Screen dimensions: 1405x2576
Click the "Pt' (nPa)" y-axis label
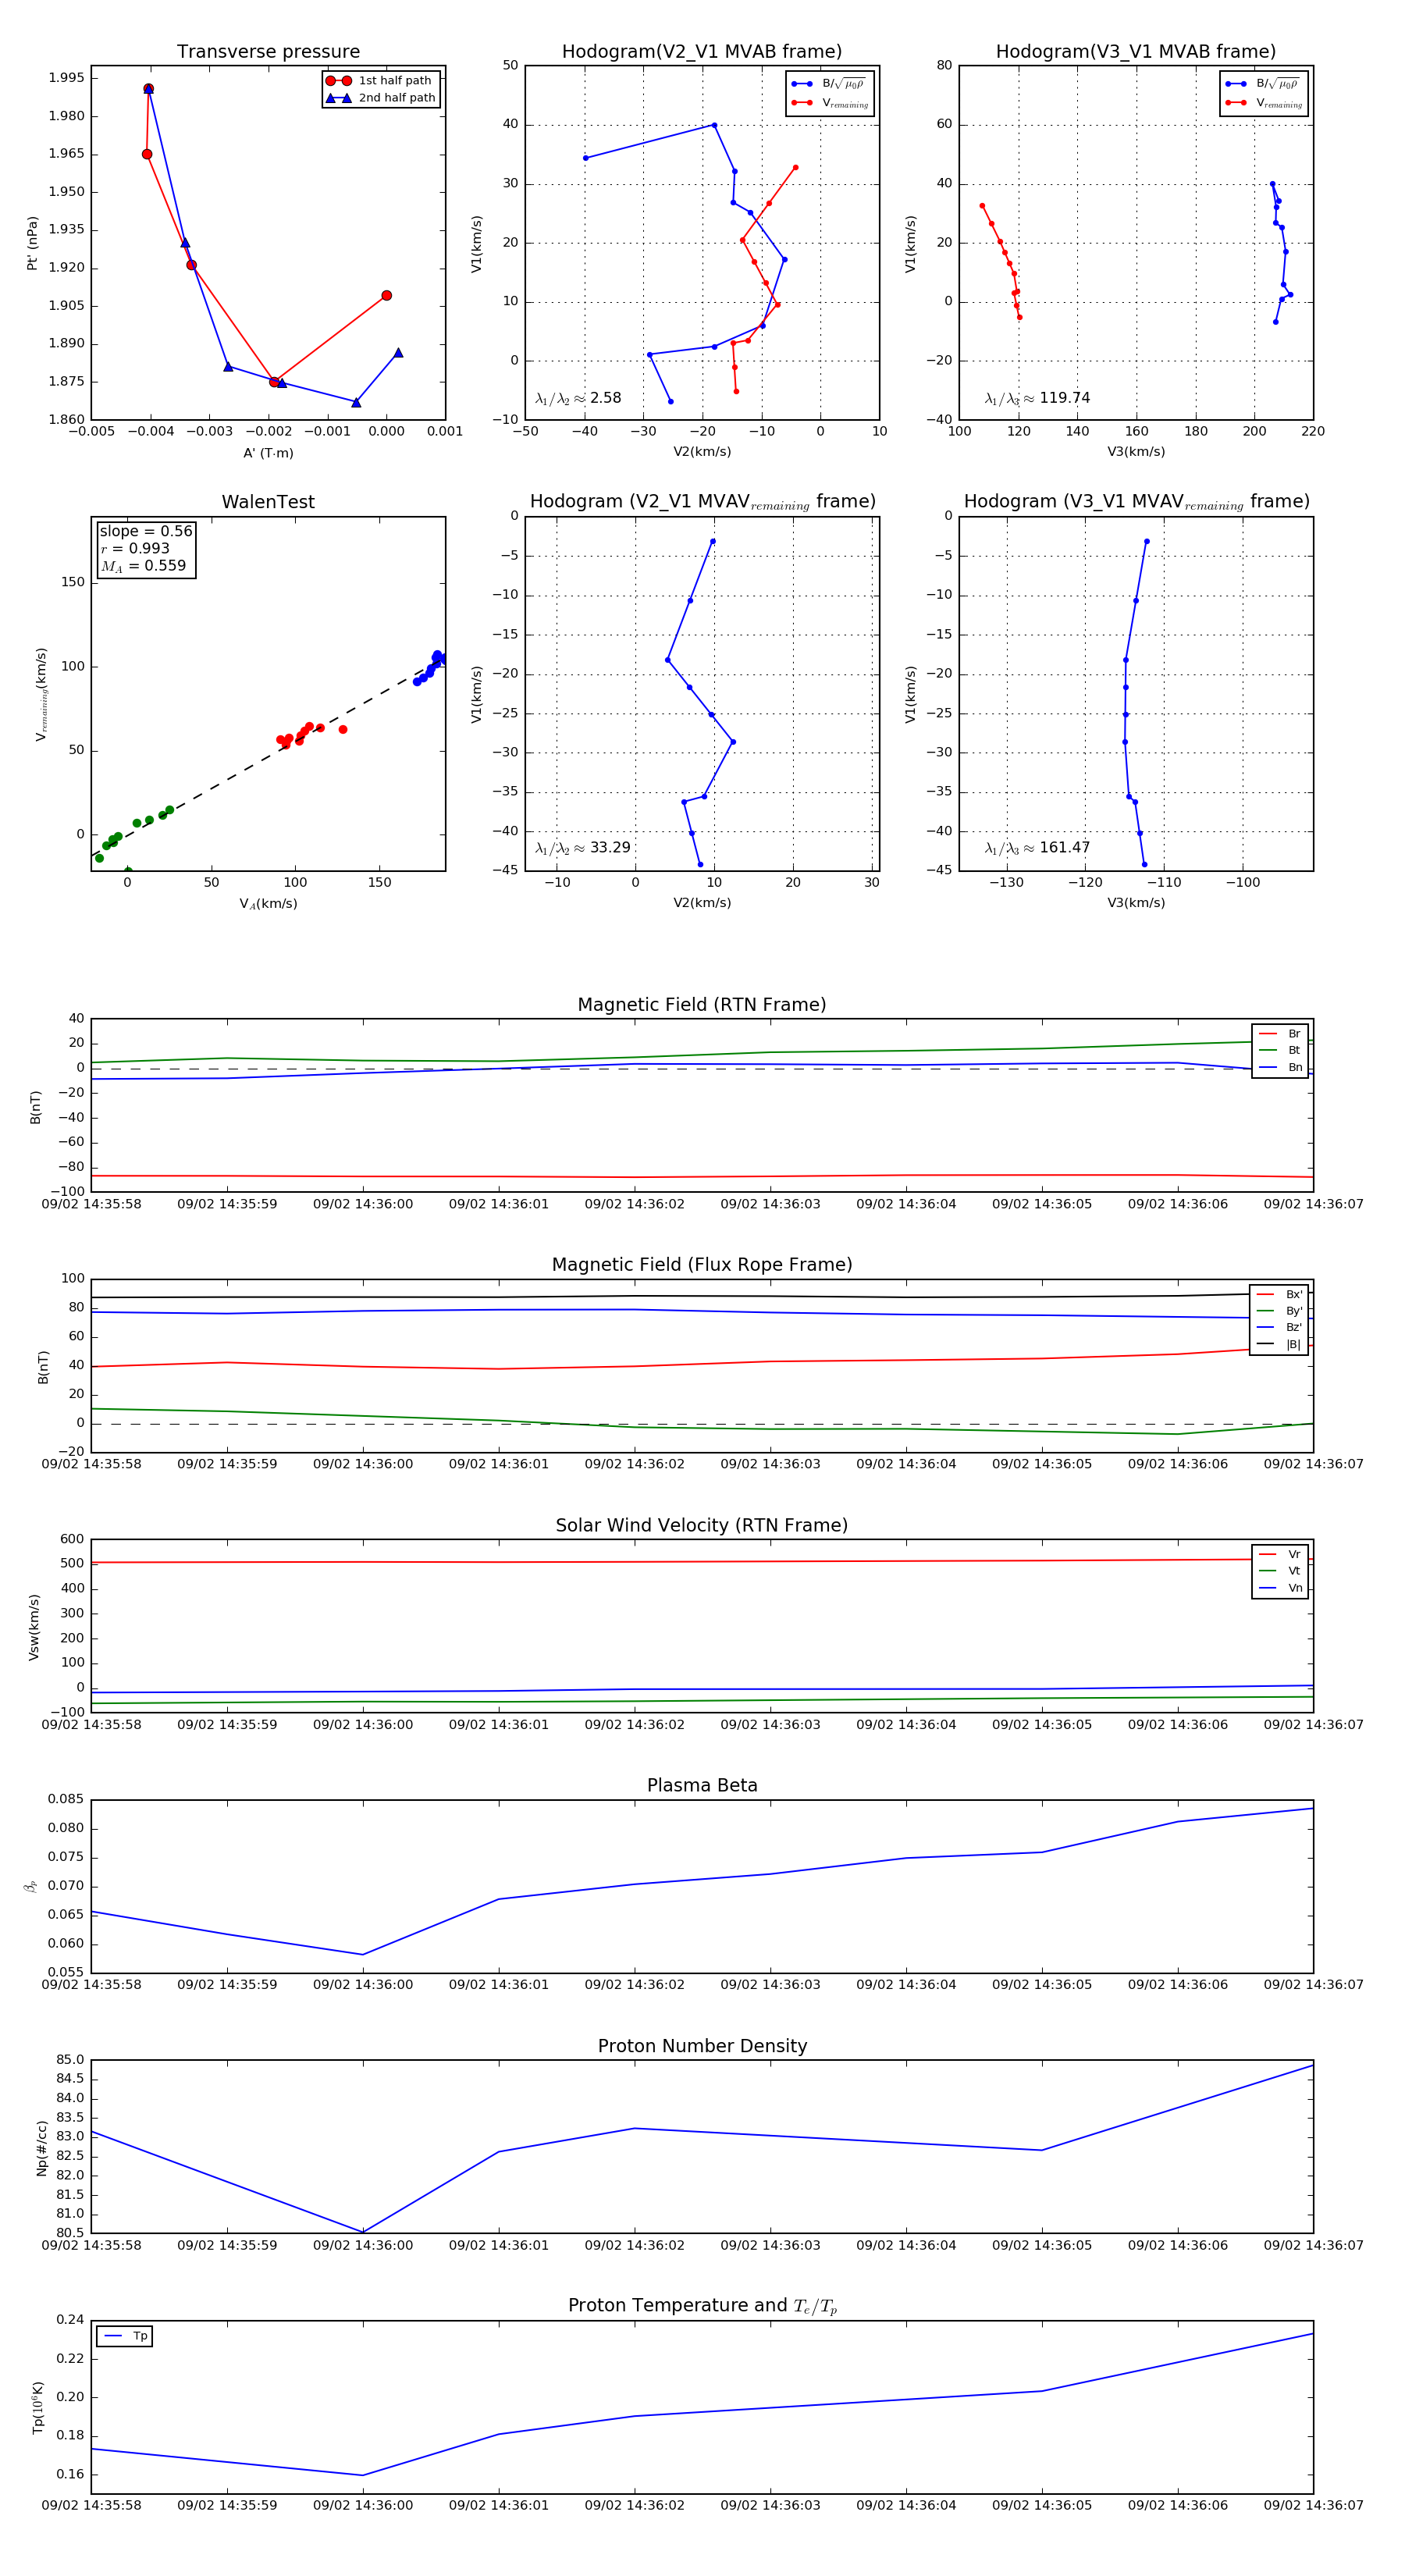33,243
